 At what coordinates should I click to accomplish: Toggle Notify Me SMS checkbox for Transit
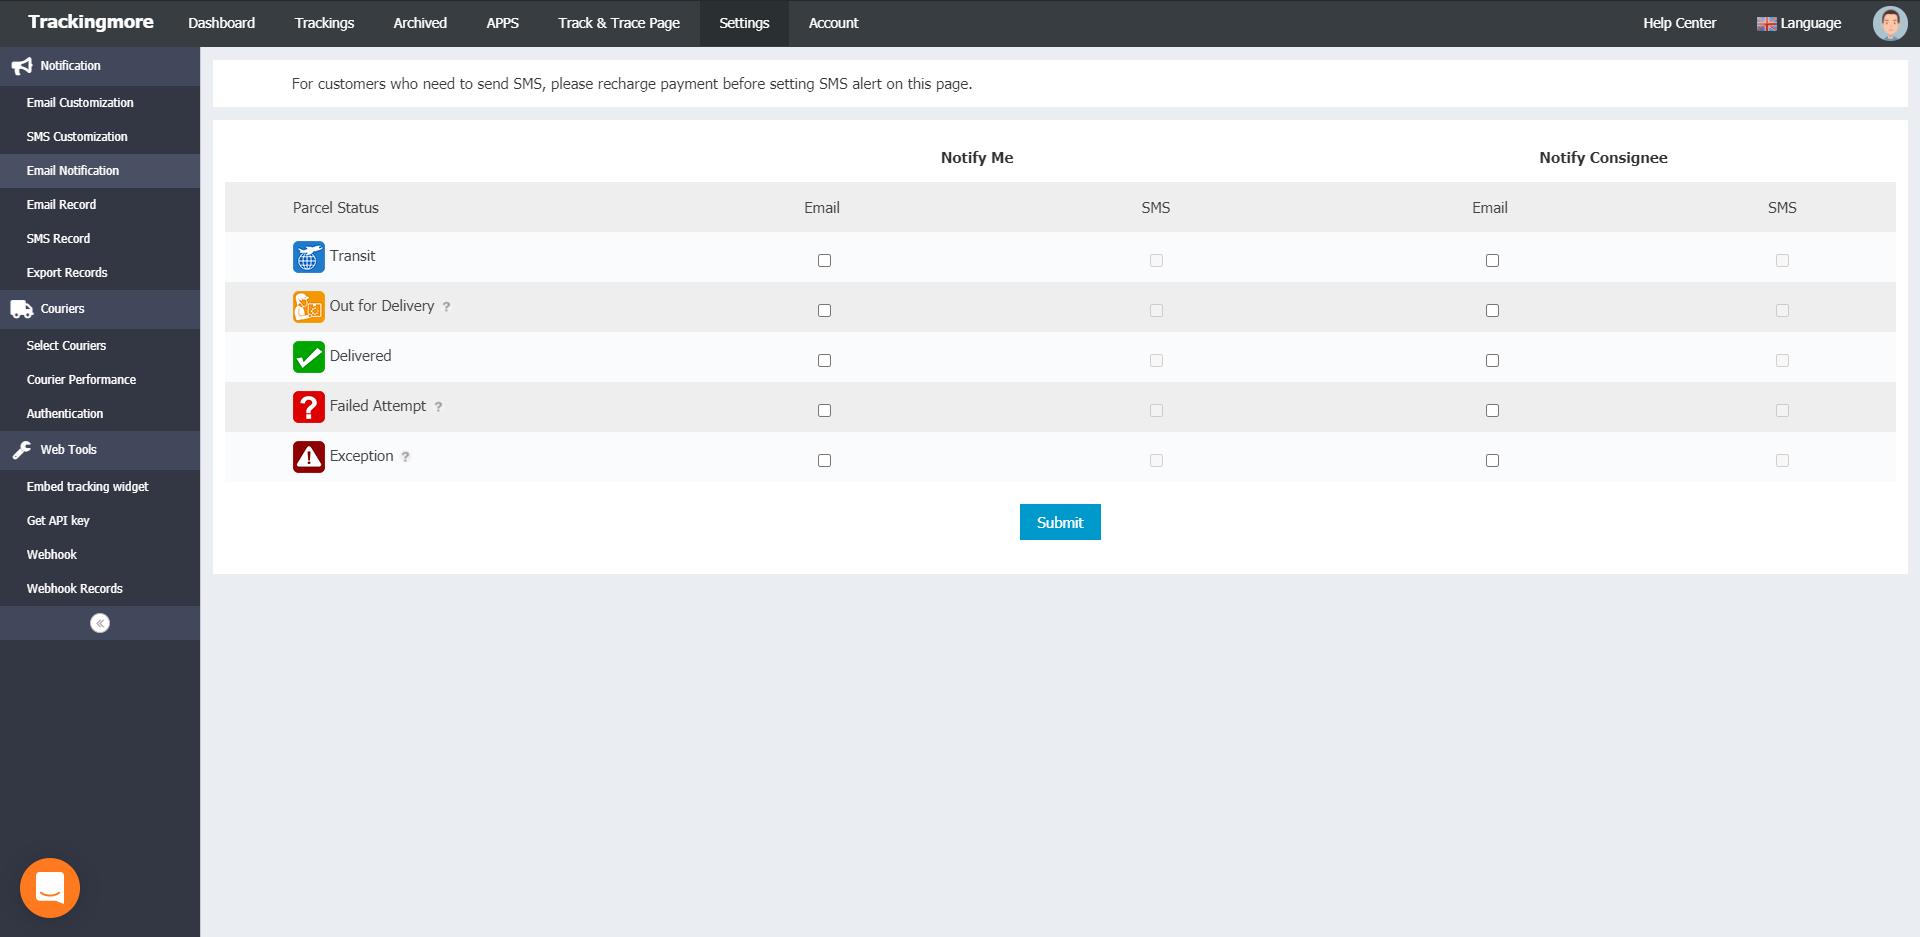(x=1156, y=260)
